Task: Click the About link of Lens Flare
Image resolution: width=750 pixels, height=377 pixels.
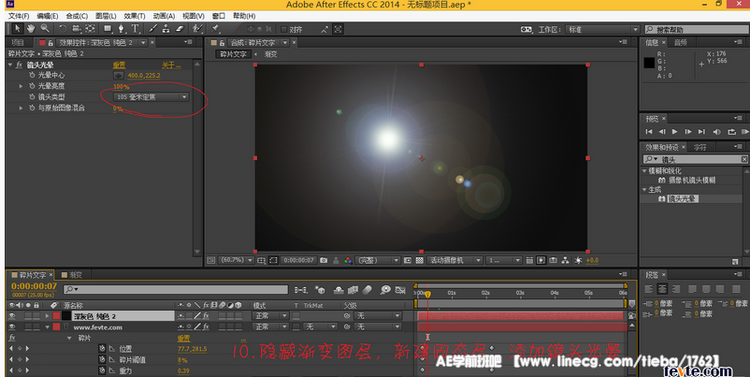Action: (171, 65)
